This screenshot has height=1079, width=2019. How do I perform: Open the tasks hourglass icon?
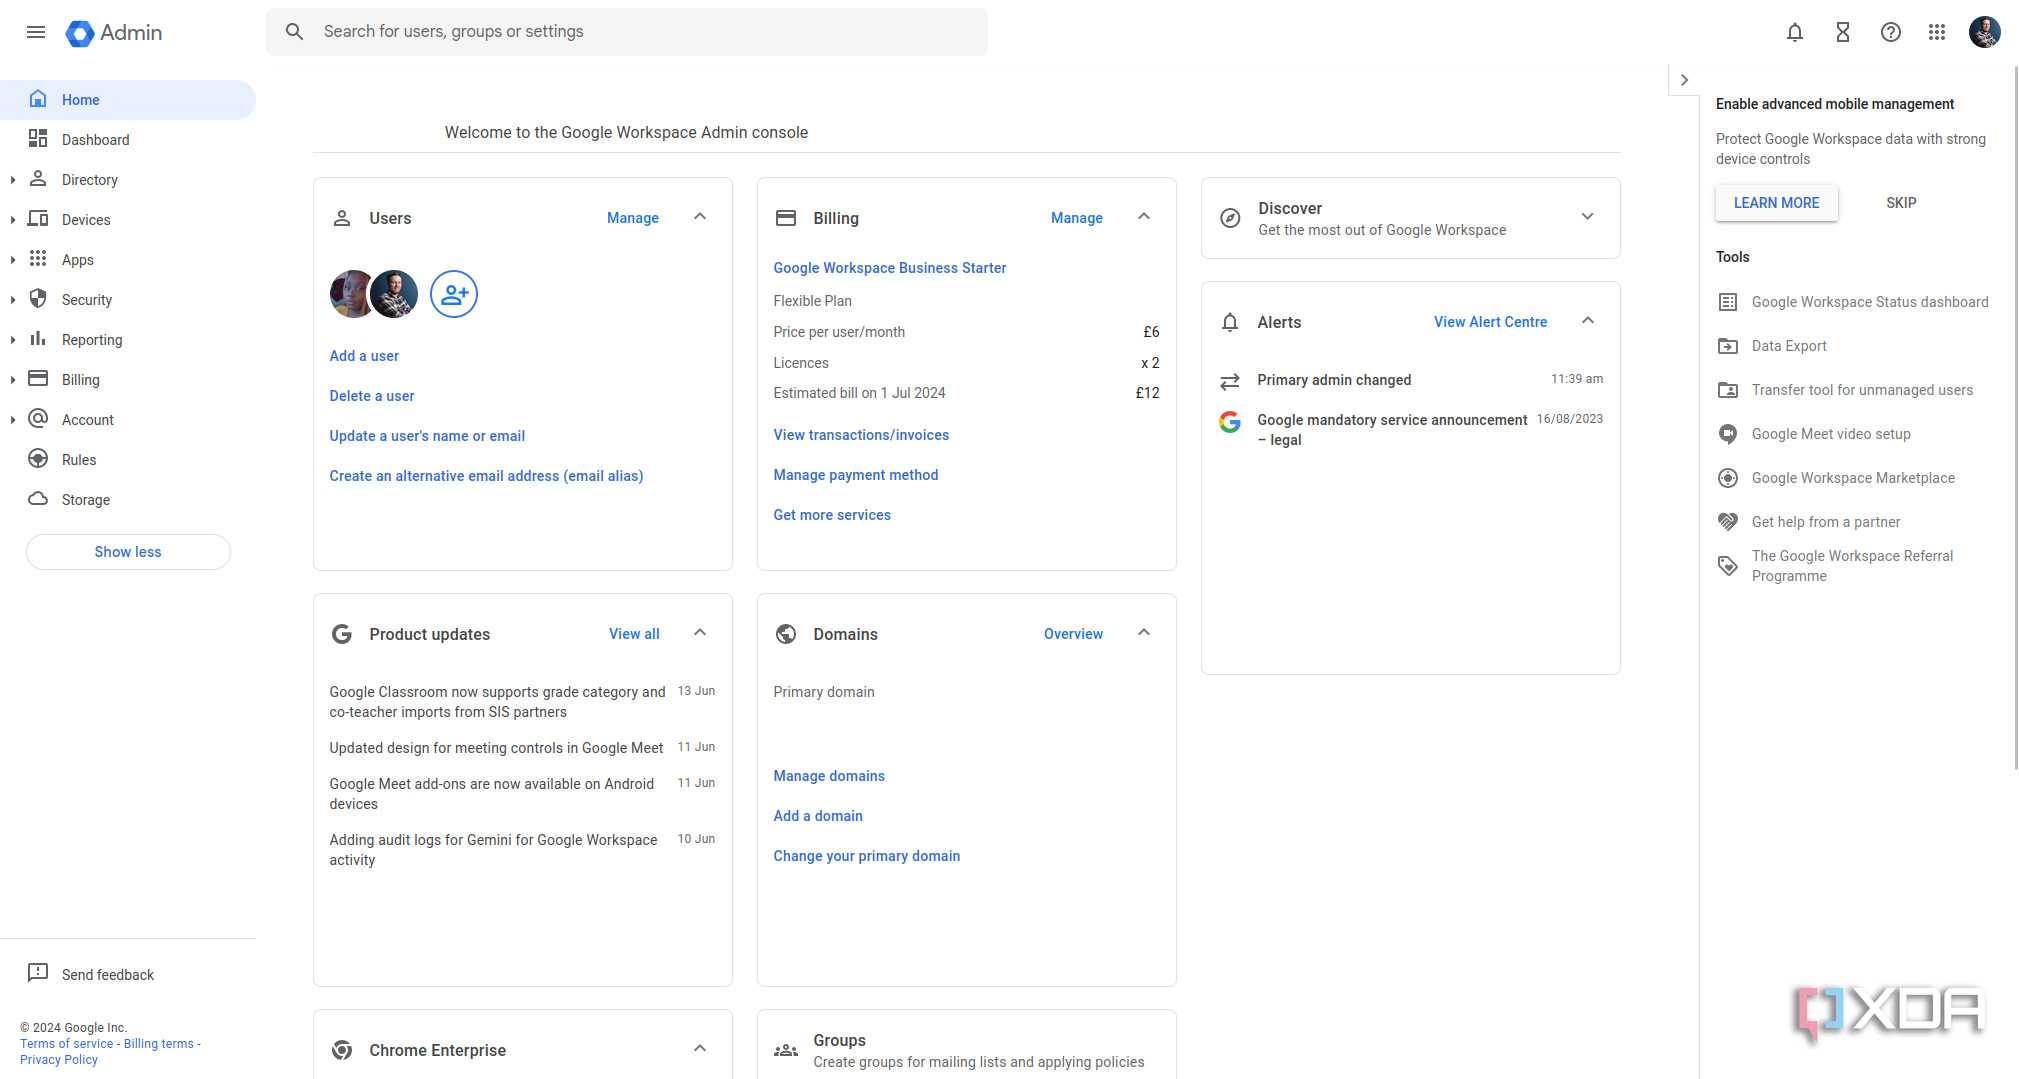(1843, 32)
